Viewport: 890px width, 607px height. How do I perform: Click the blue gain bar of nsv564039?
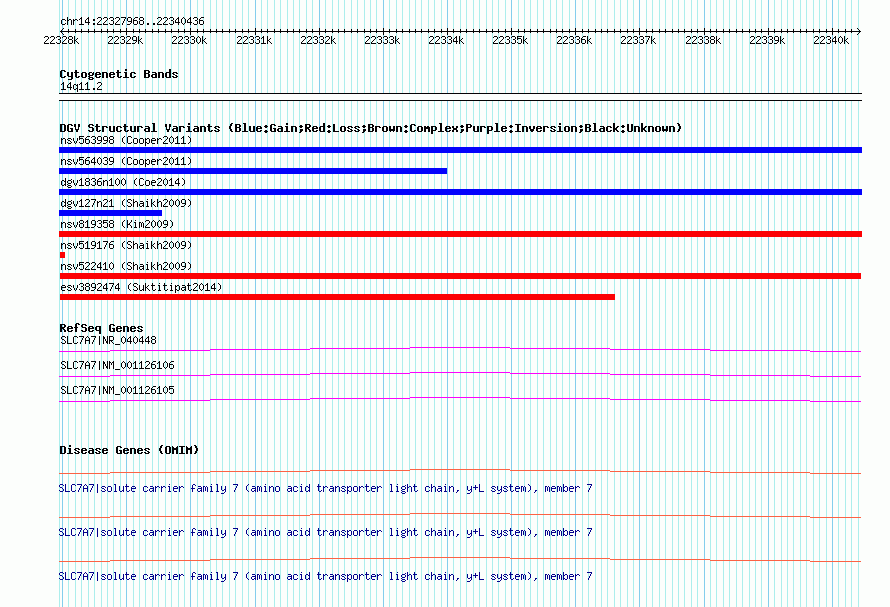point(253,171)
